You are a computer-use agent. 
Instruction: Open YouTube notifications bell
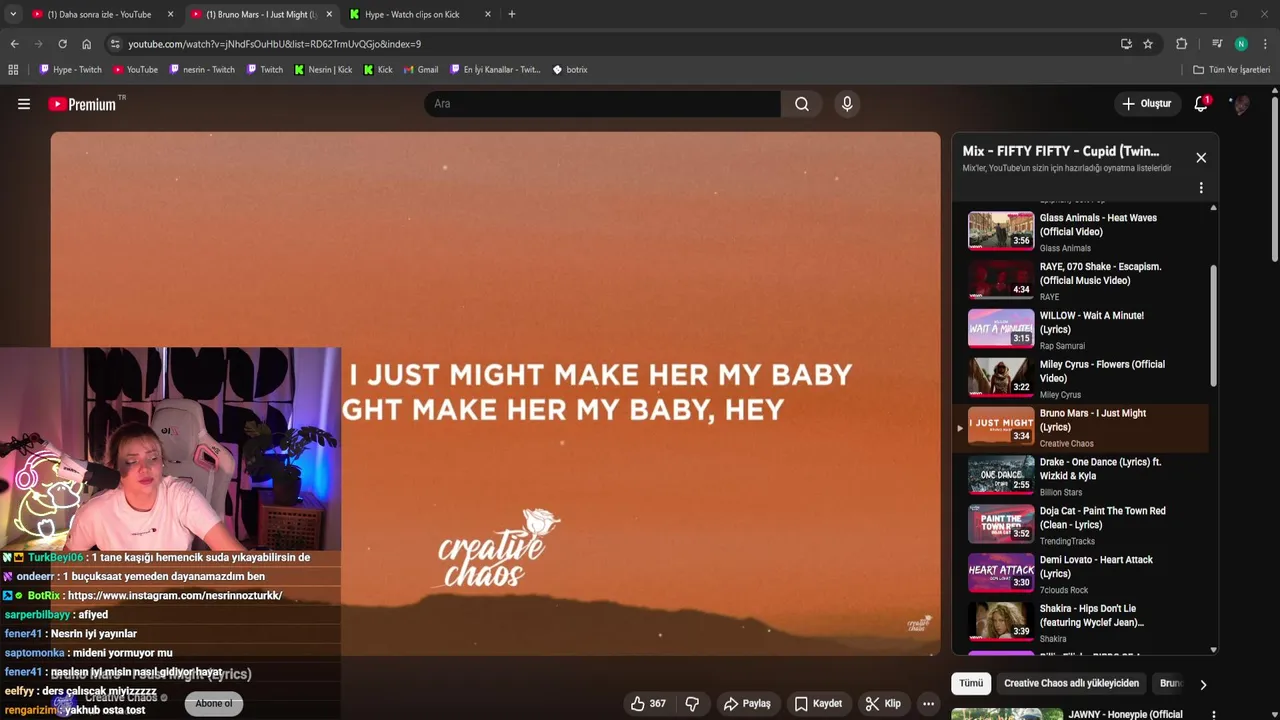tap(1201, 104)
